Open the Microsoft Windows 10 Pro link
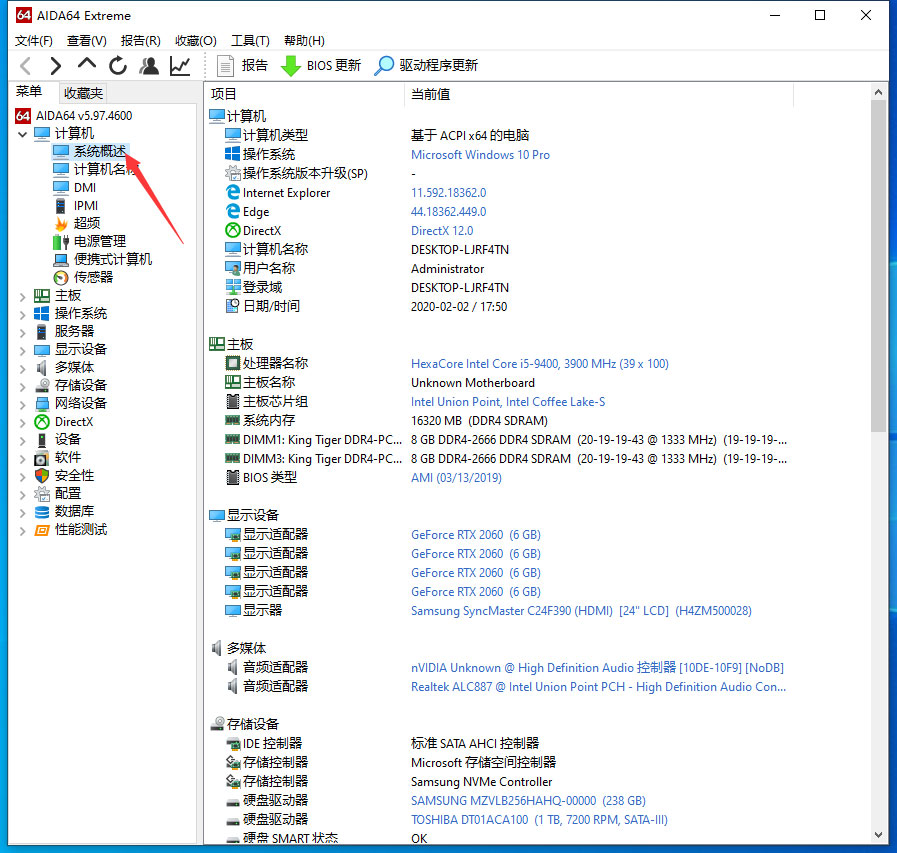Viewport: 897px width, 853px height. 480,155
